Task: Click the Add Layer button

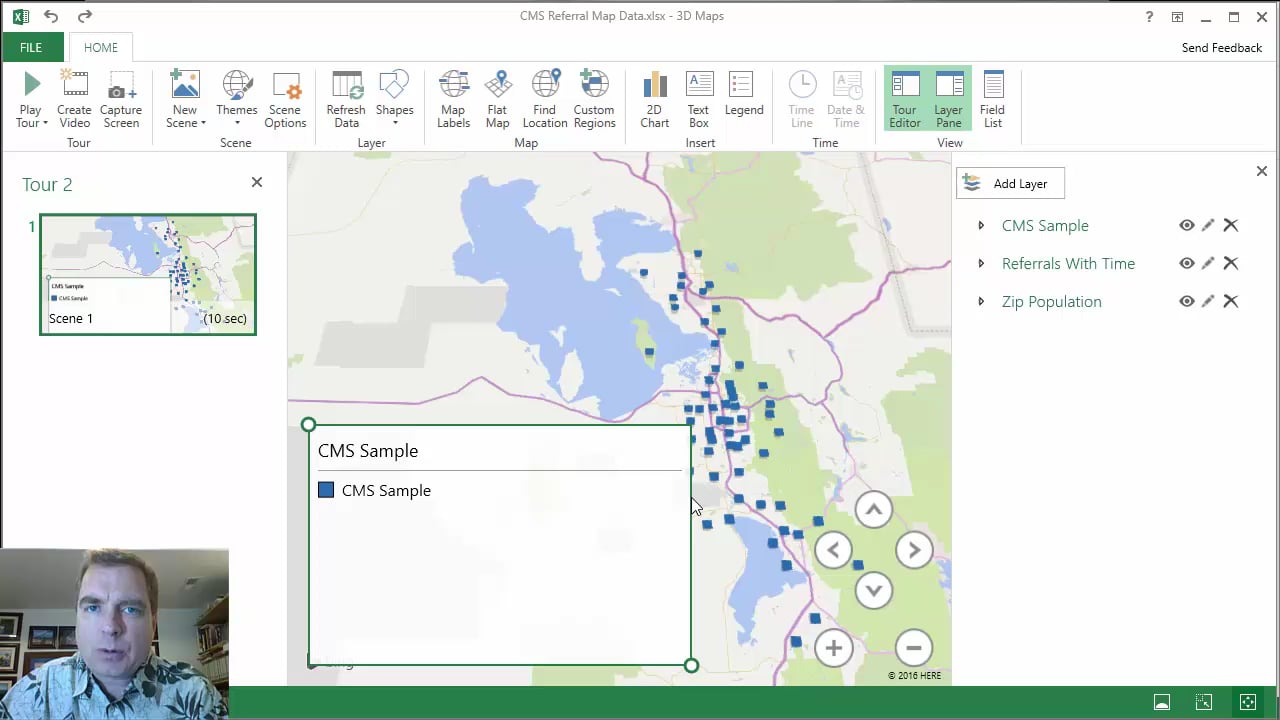Action: coord(1010,184)
